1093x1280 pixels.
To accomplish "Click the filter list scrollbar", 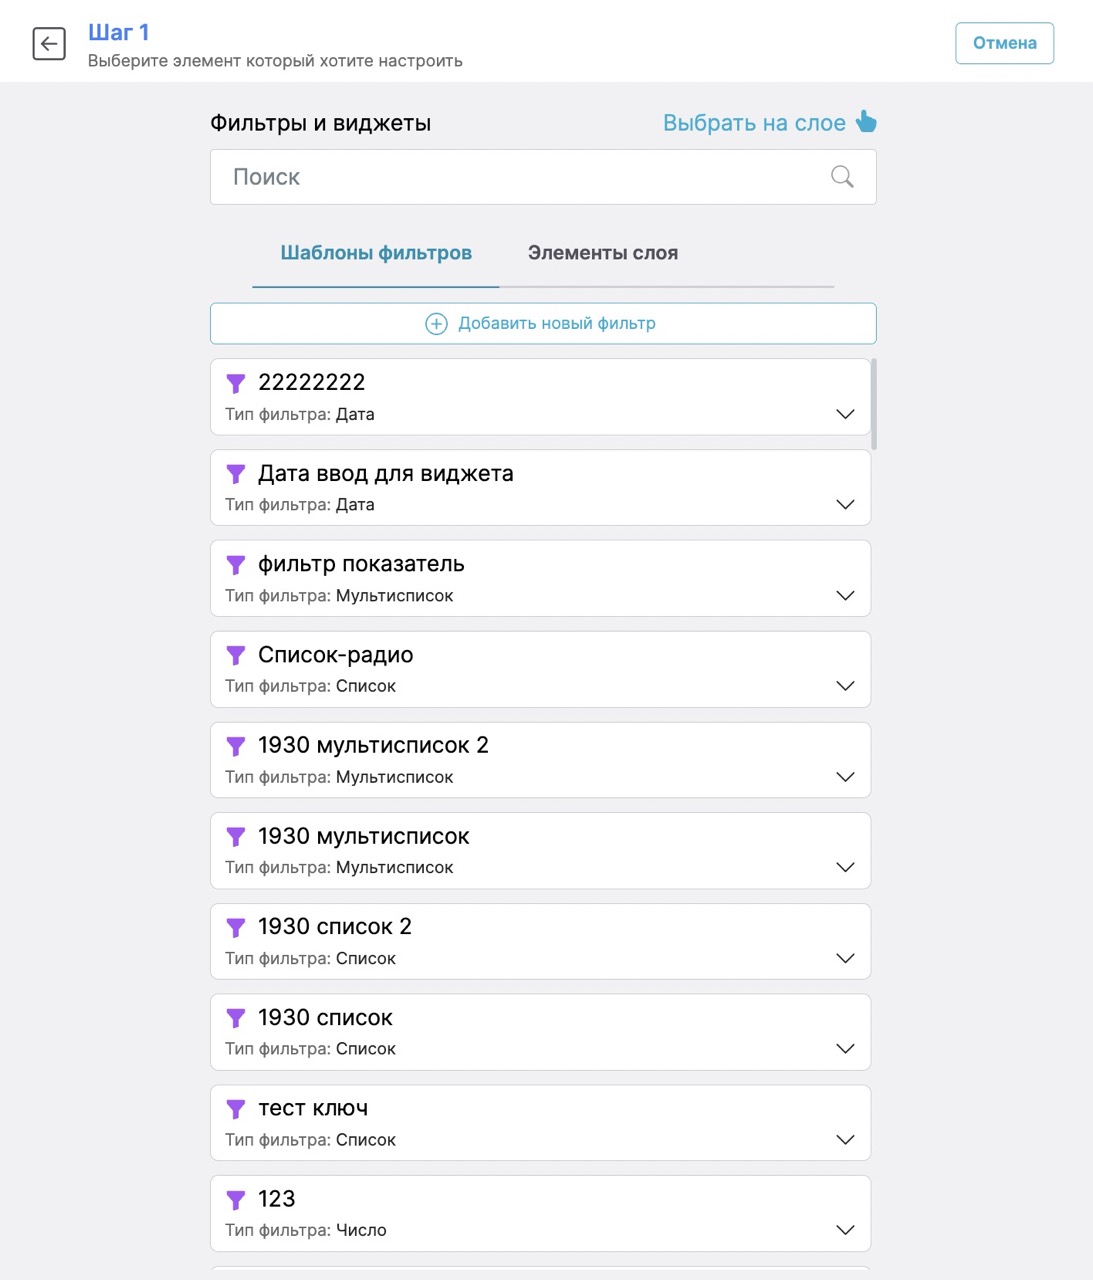I will click(x=874, y=405).
